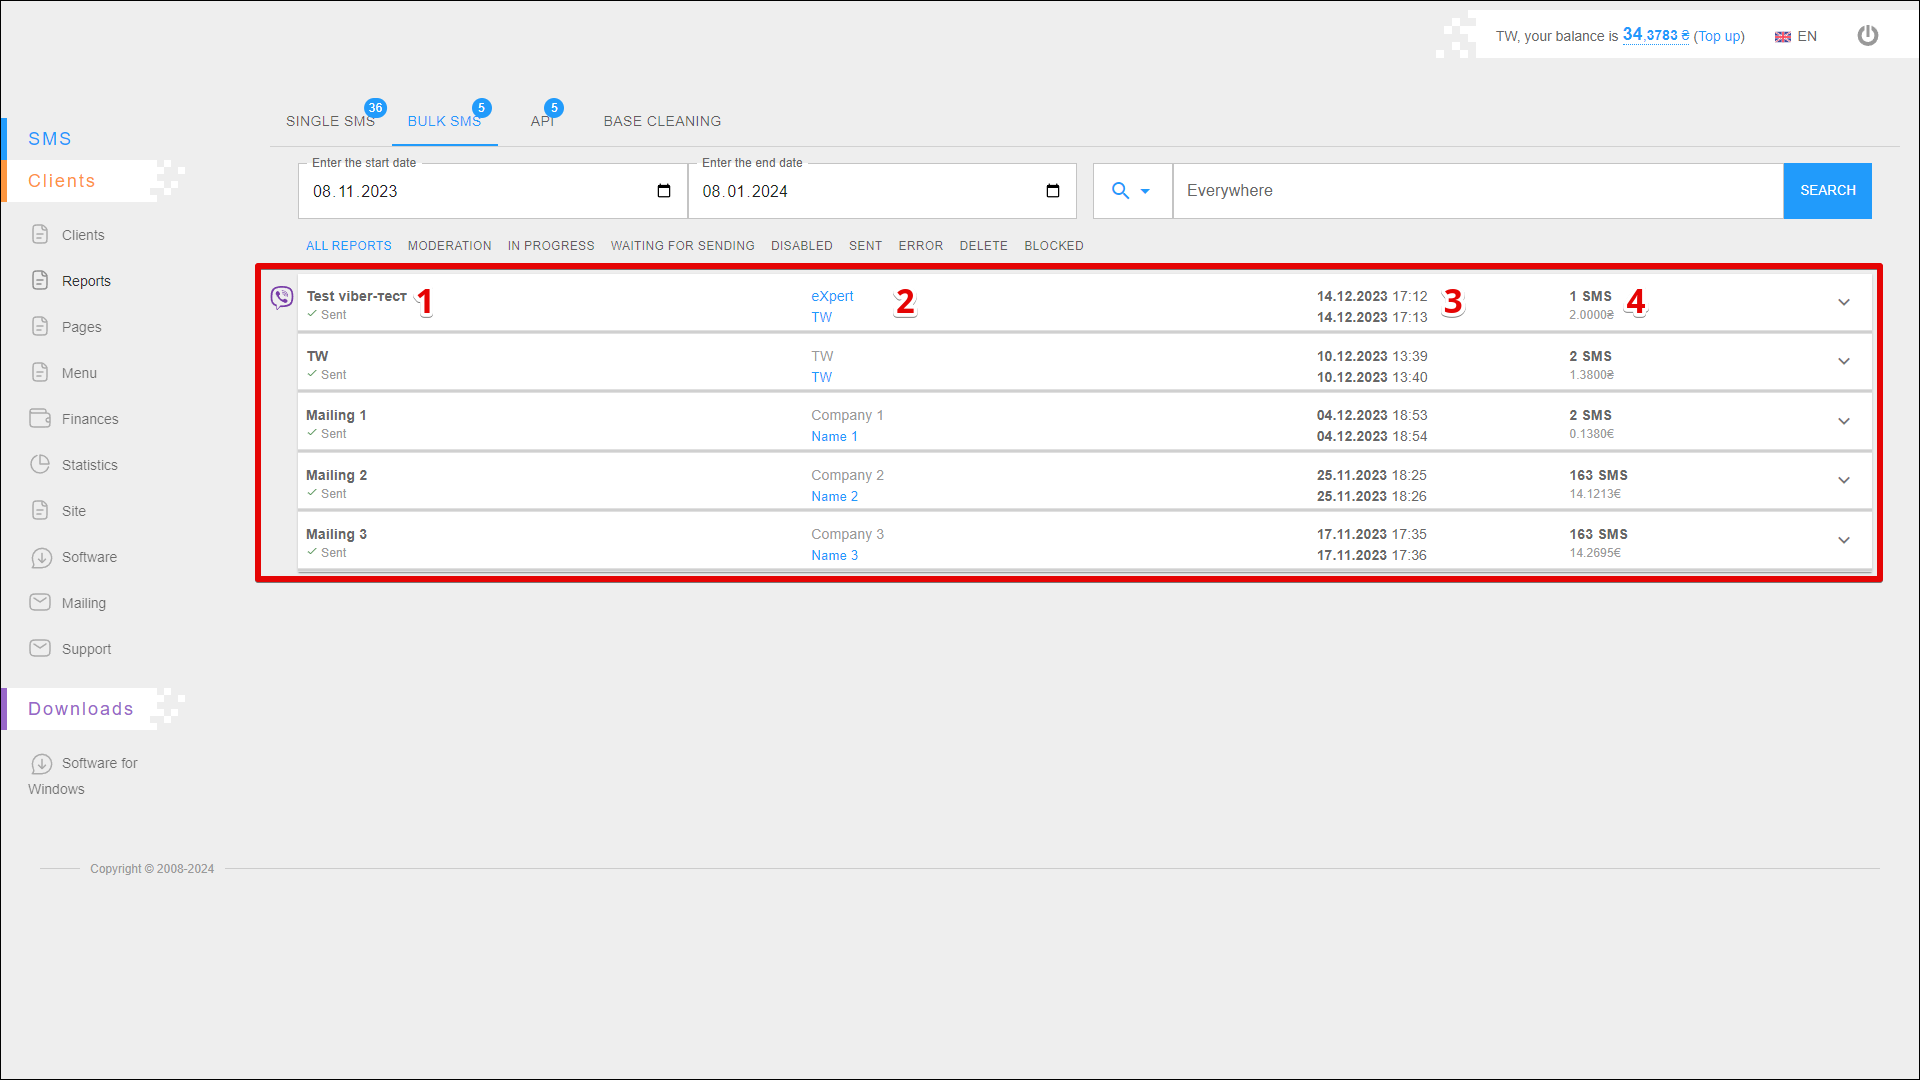Image resolution: width=1920 pixels, height=1080 pixels.
Task: Click the Statistics pie chart icon
Action: click(x=40, y=464)
